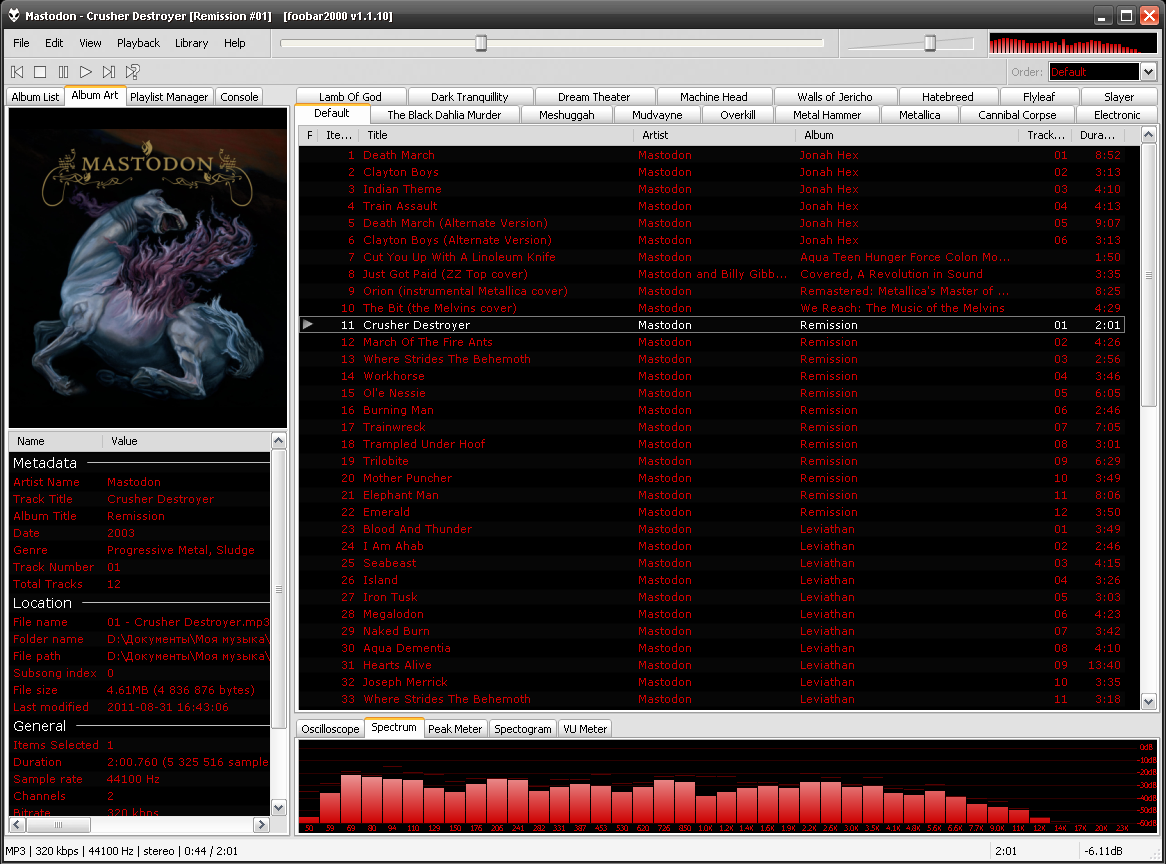This screenshot has width=1166, height=864.
Task: Click the Name column header in properties
Action: click(56, 441)
